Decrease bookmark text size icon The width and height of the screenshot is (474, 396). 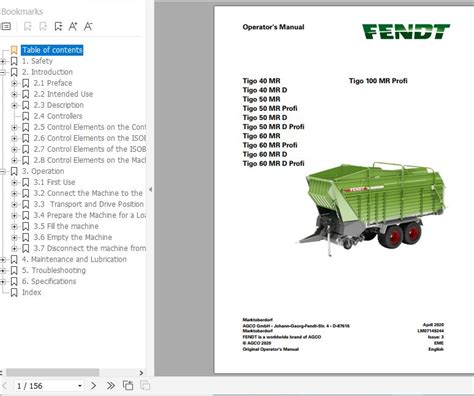point(88,26)
